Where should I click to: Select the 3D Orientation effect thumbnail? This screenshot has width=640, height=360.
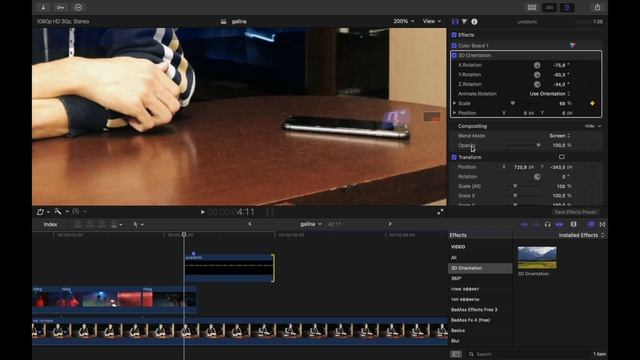537,258
